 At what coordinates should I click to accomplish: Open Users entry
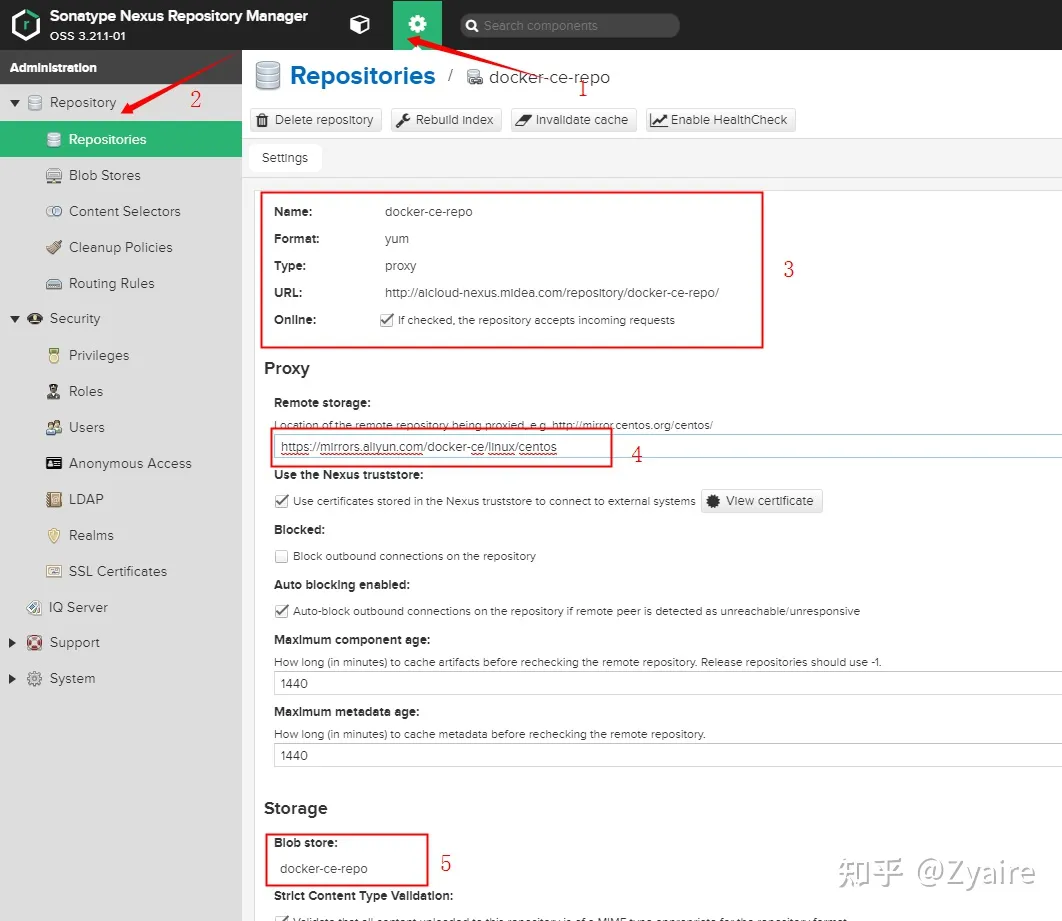point(87,427)
